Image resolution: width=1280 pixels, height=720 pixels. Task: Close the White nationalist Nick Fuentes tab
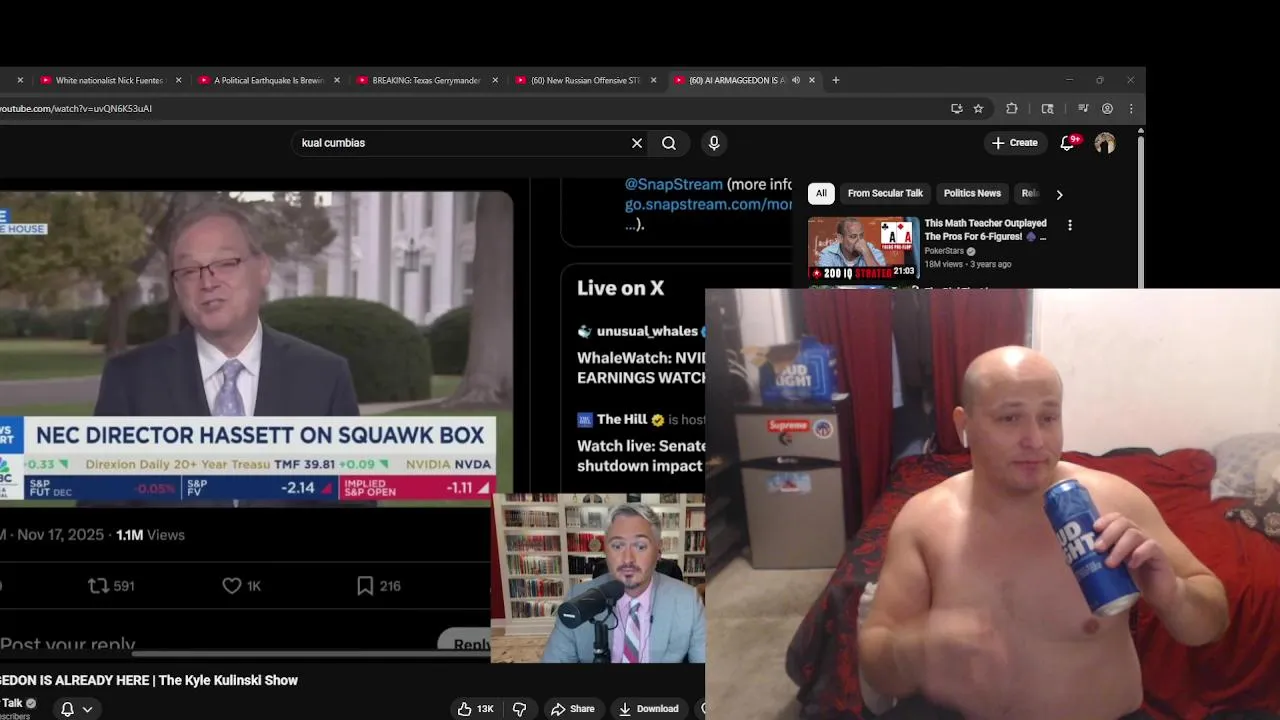(x=179, y=80)
